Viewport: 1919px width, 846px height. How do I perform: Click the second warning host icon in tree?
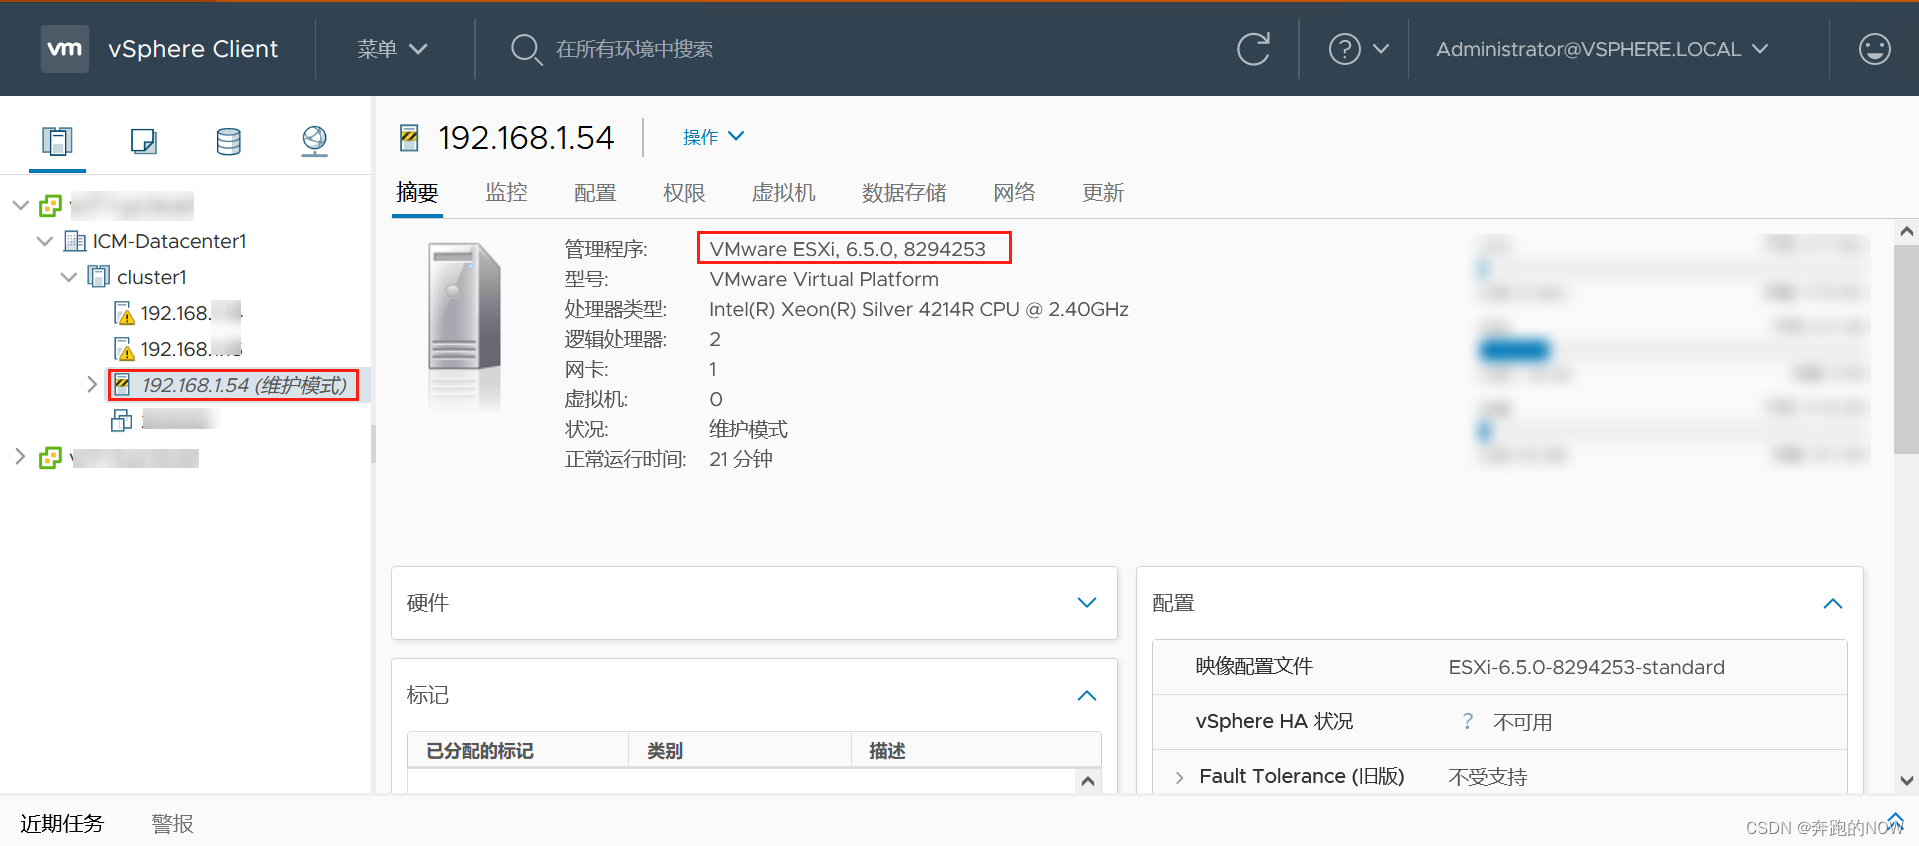(x=124, y=349)
